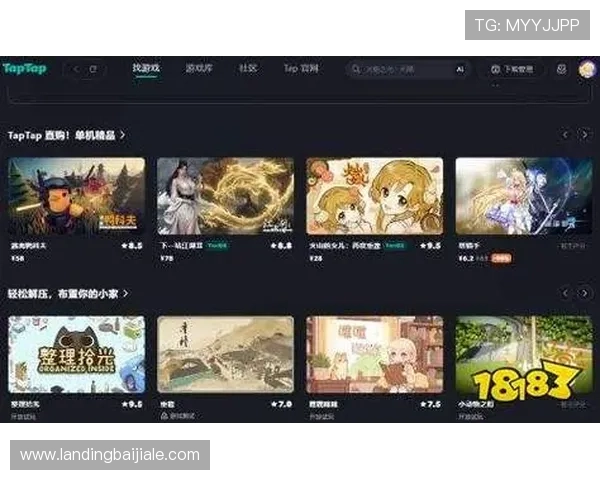Open the 下载管理 download manager
This screenshot has height=480, width=600.
513,69
